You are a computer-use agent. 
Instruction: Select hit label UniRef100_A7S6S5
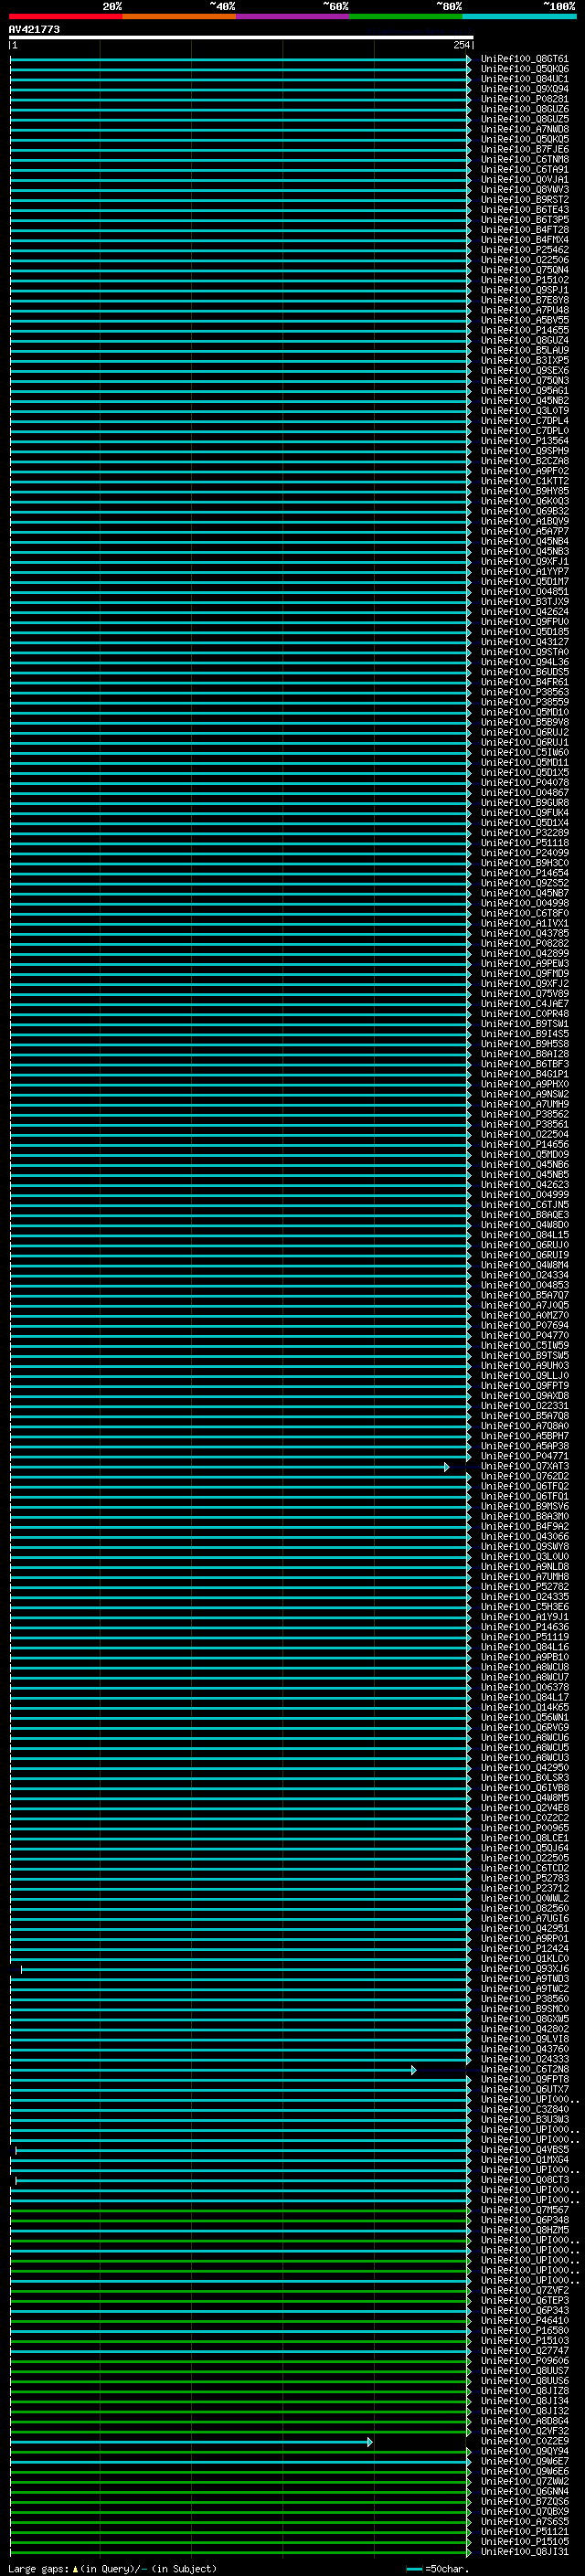pos(524,2521)
